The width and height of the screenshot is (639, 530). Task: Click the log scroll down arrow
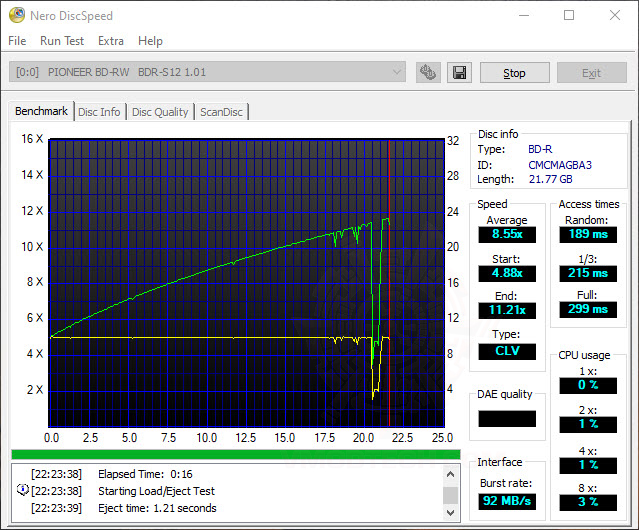(450, 512)
